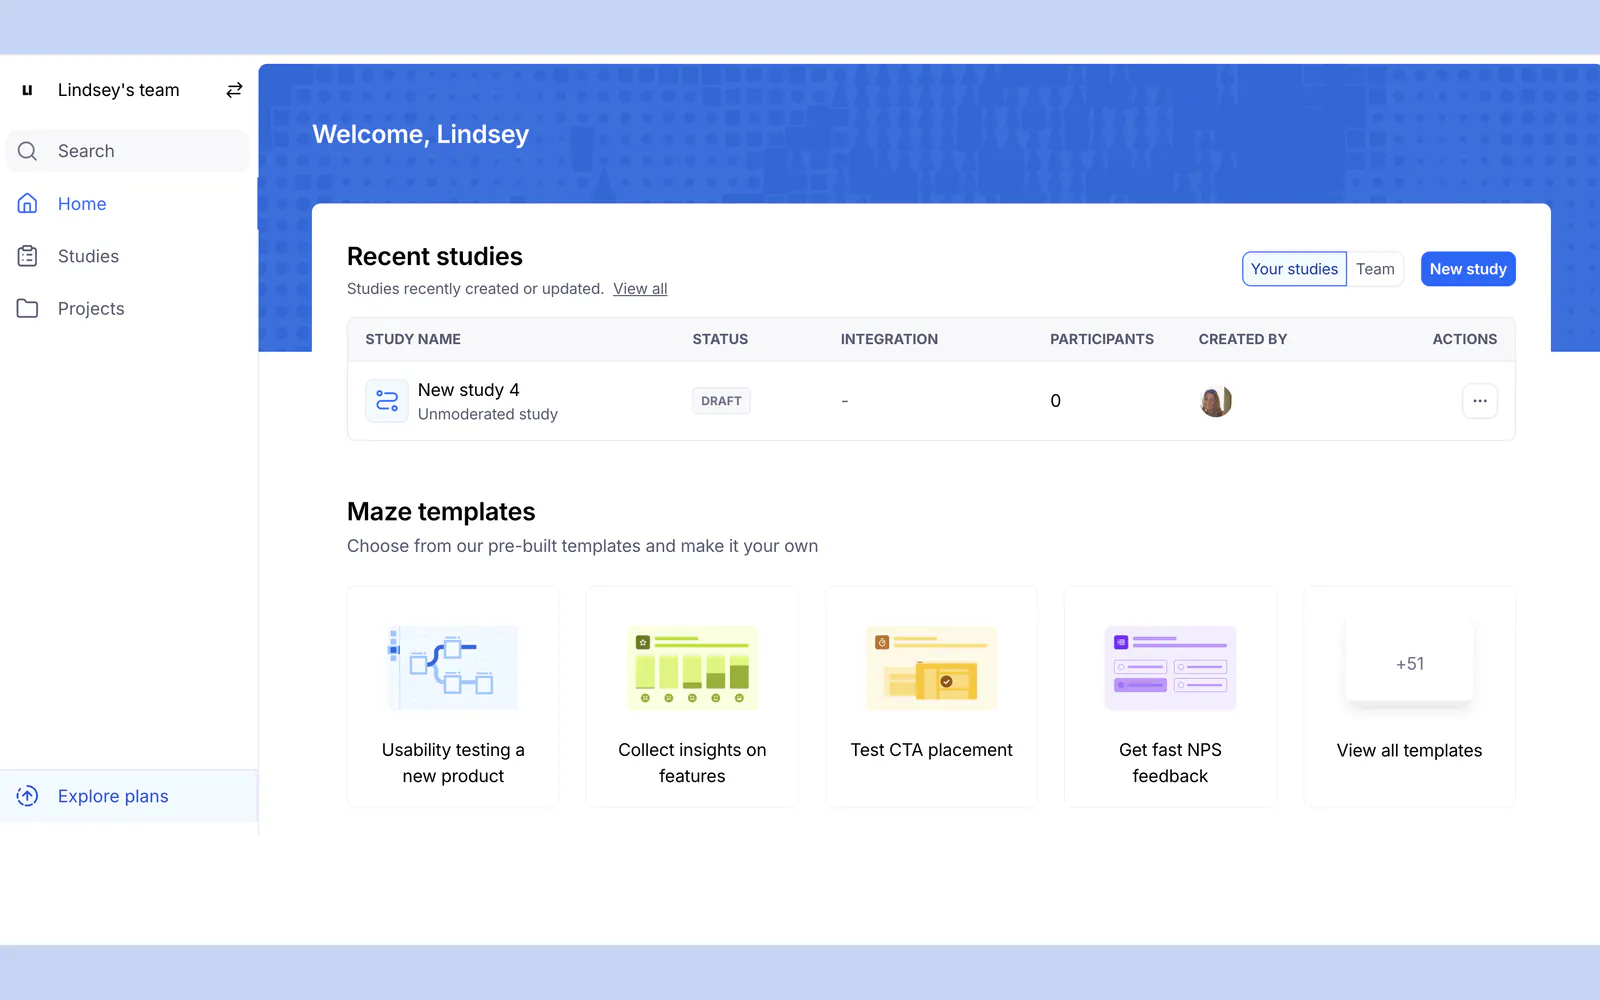Image resolution: width=1600 pixels, height=1000 pixels.
Task: Click the Test CTA placement illustration
Action: [932, 668]
